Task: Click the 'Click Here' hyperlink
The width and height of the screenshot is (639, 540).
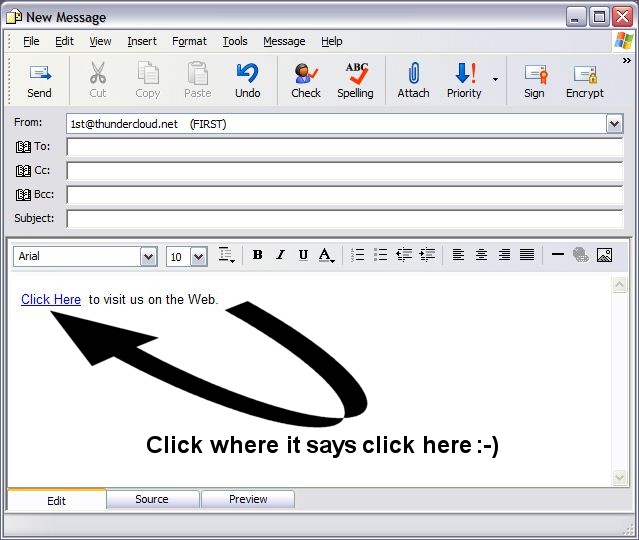Action: pos(51,300)
